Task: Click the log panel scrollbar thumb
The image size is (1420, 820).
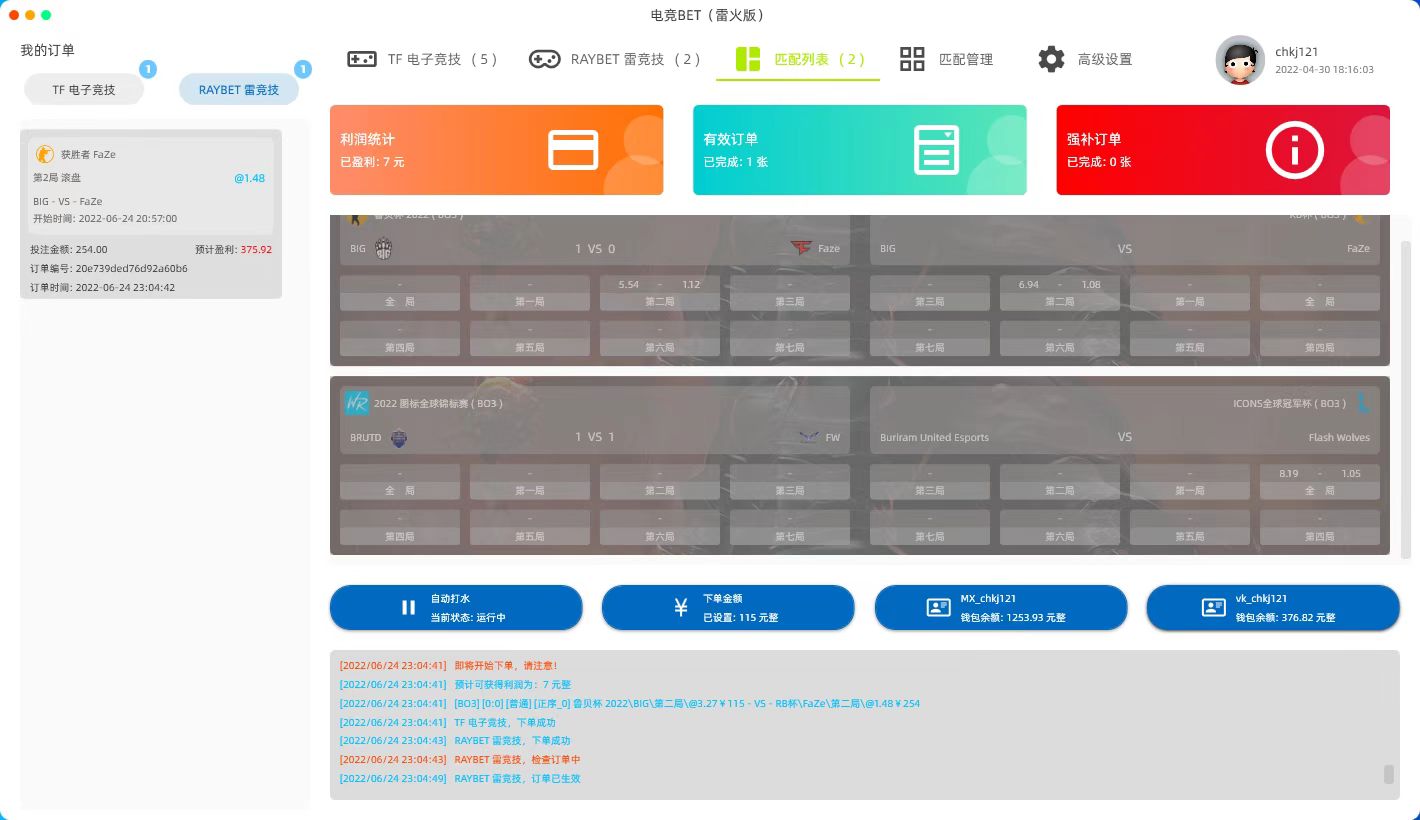Action: [1389, 774]
